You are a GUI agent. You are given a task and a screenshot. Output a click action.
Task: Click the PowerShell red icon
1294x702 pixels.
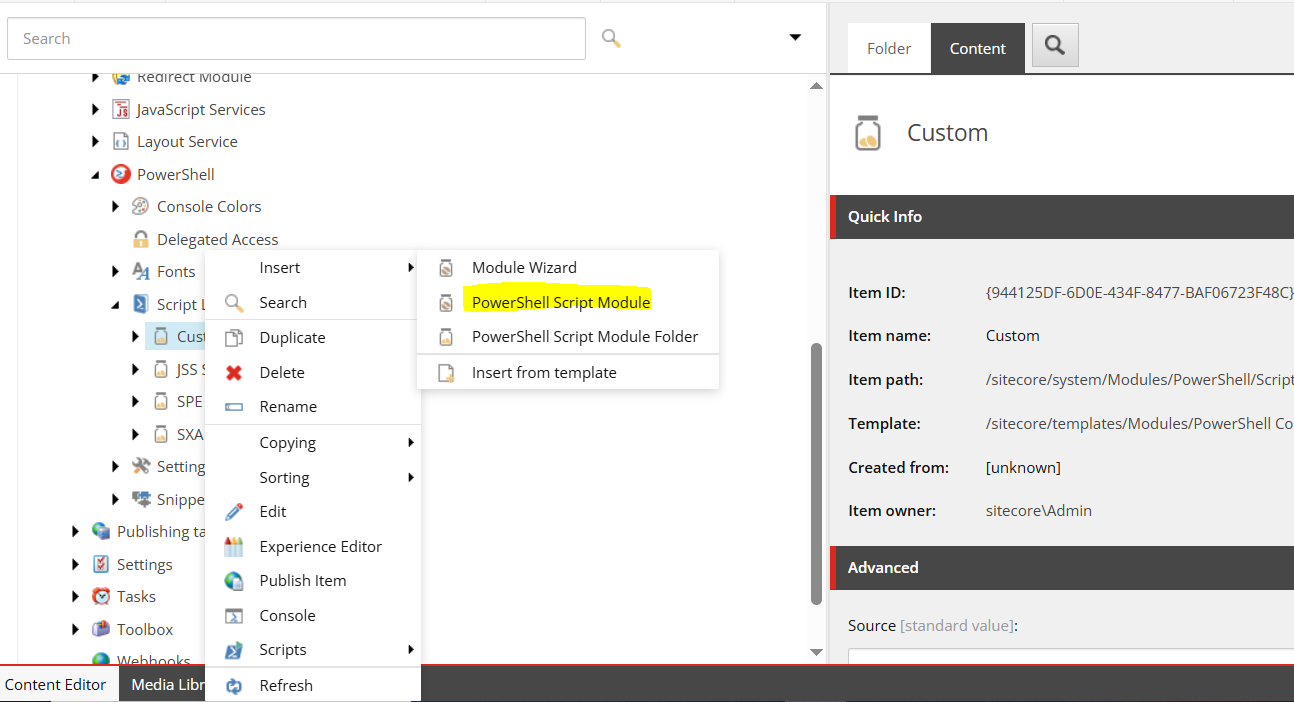pyautogui.click(x=121, y=174)
